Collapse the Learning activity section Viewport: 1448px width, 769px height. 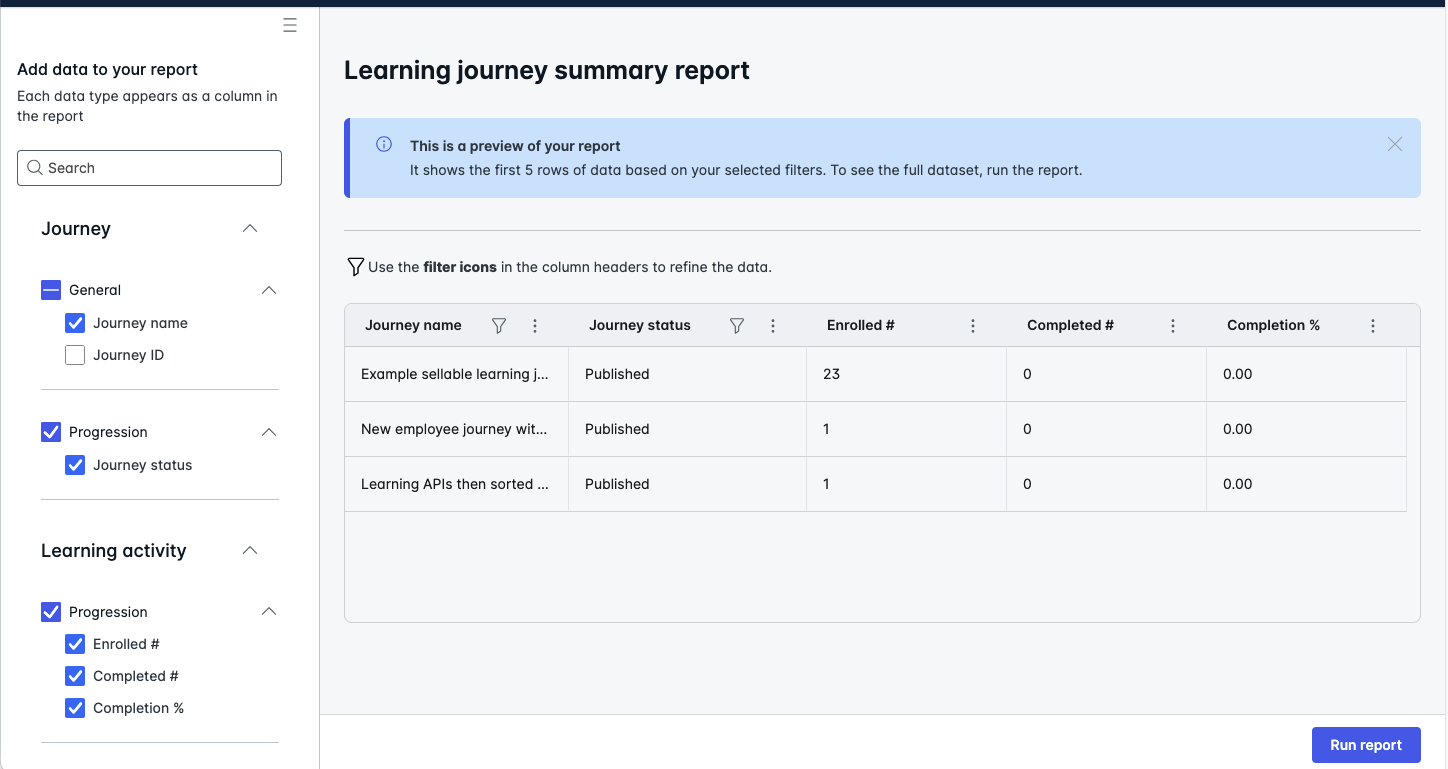pyautogui.click(x=250, y=551)
